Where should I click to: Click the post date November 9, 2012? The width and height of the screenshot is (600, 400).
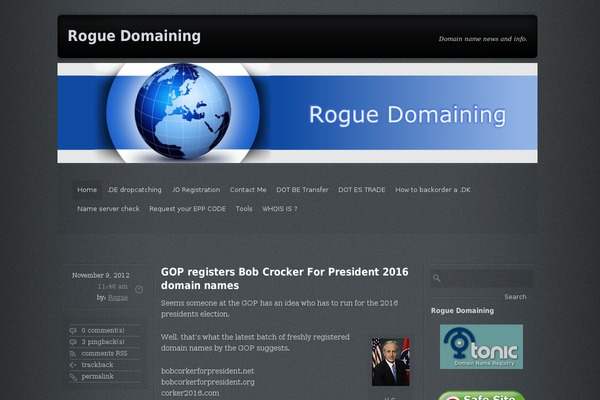[101, 275]
